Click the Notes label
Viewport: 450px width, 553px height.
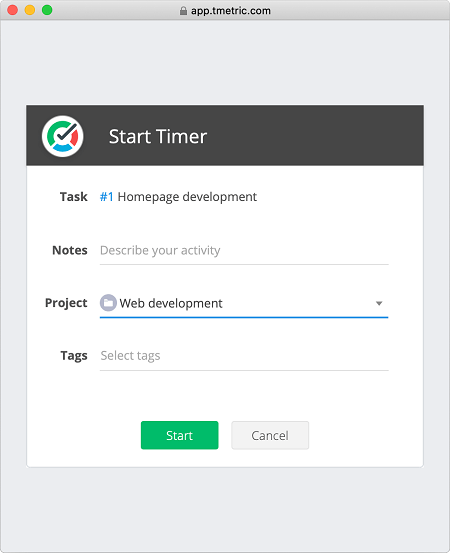(x=70, y=250)
